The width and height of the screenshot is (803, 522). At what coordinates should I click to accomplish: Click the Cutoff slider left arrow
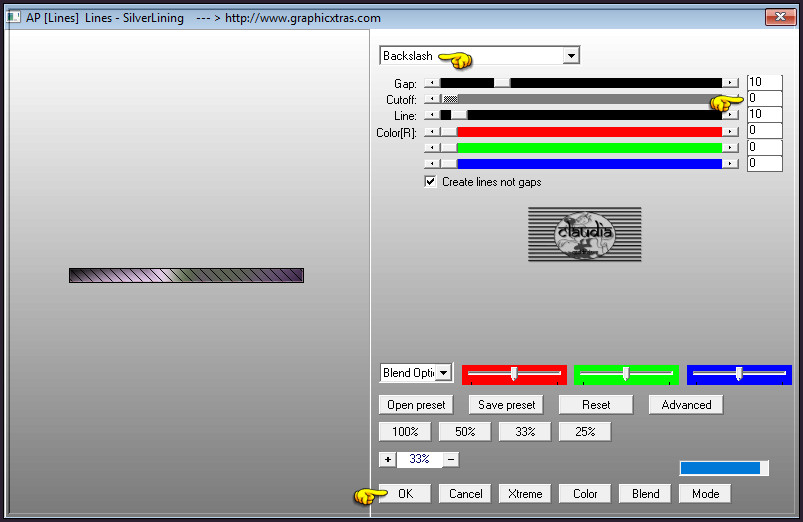432,99
